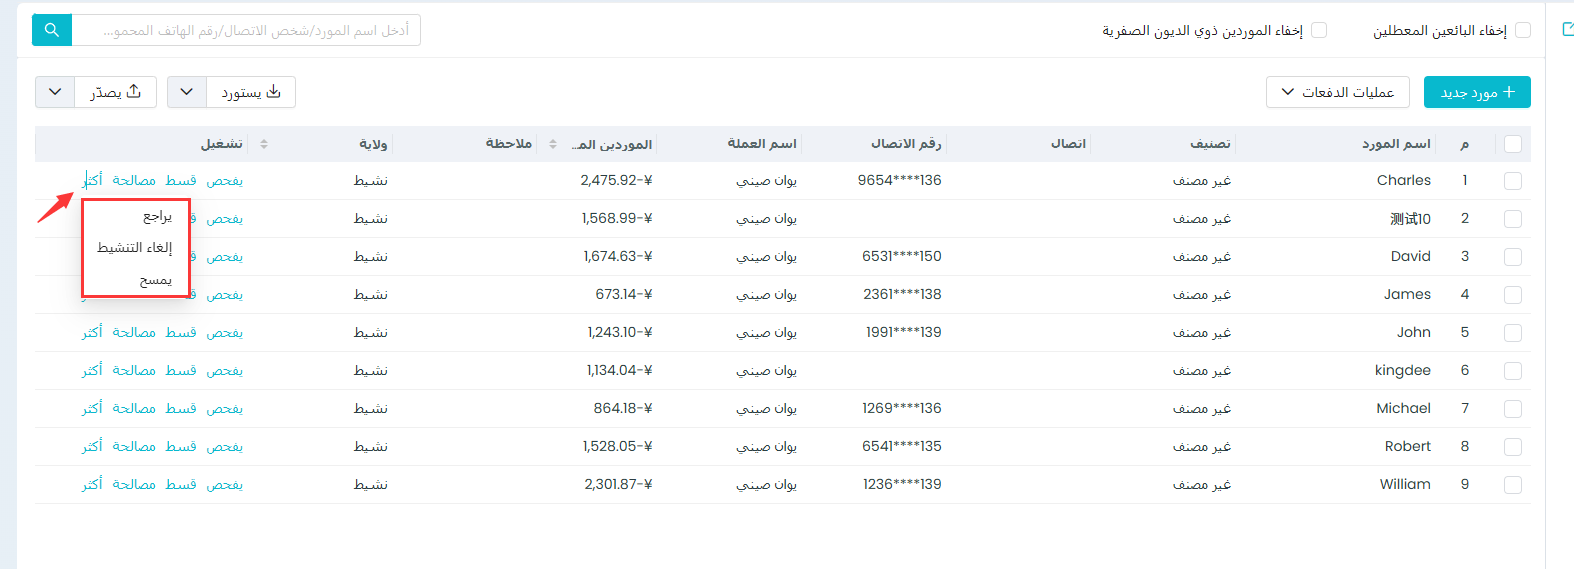
Task: Focus the supplier name search field
Action: pos(247,30)
